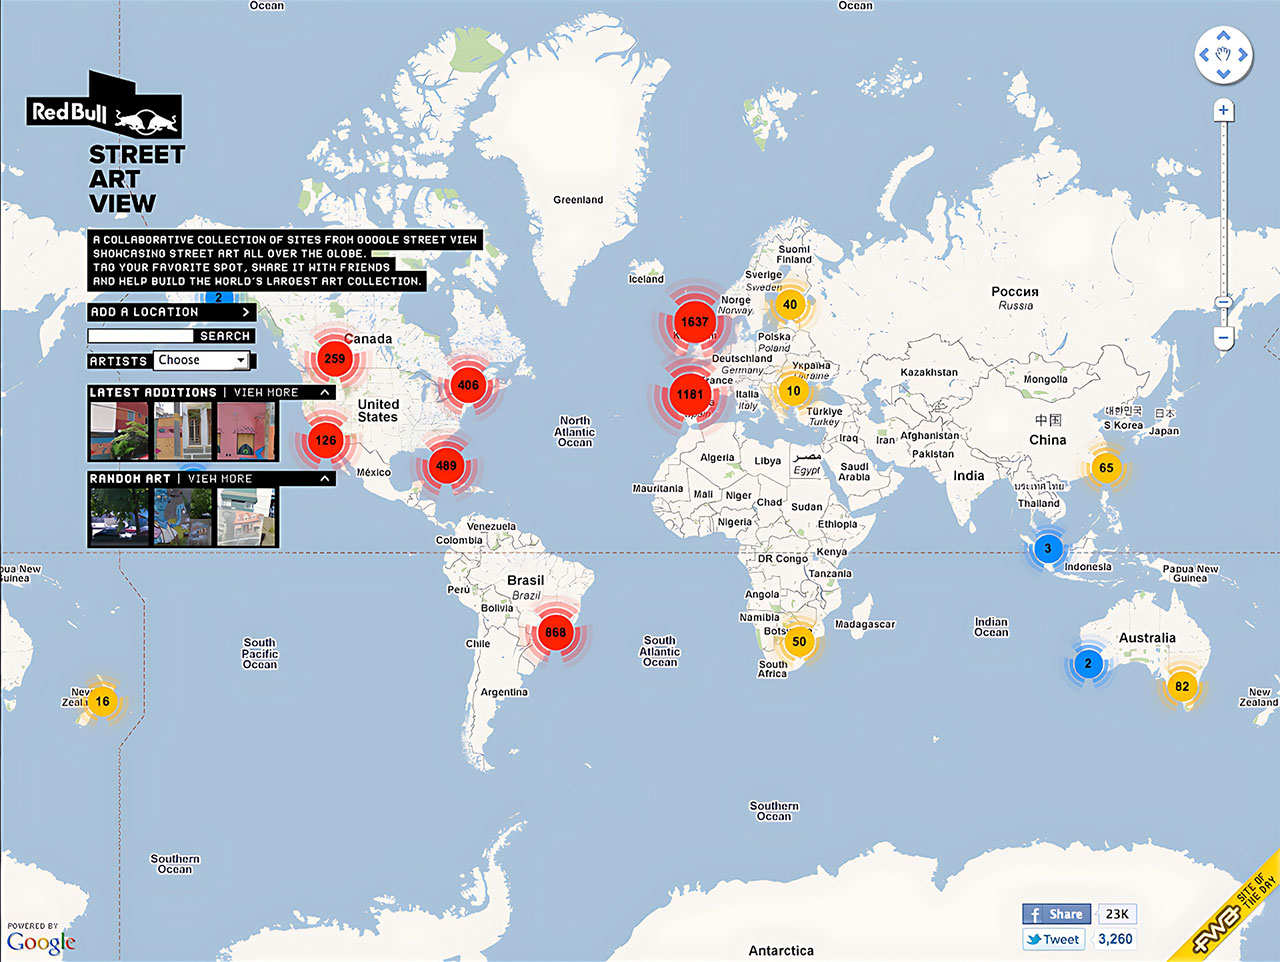The width and height of the screenshot is (1280, 962).
Task: Open the yellow 10 cluster near Turkey
Action: click(793, 391)
